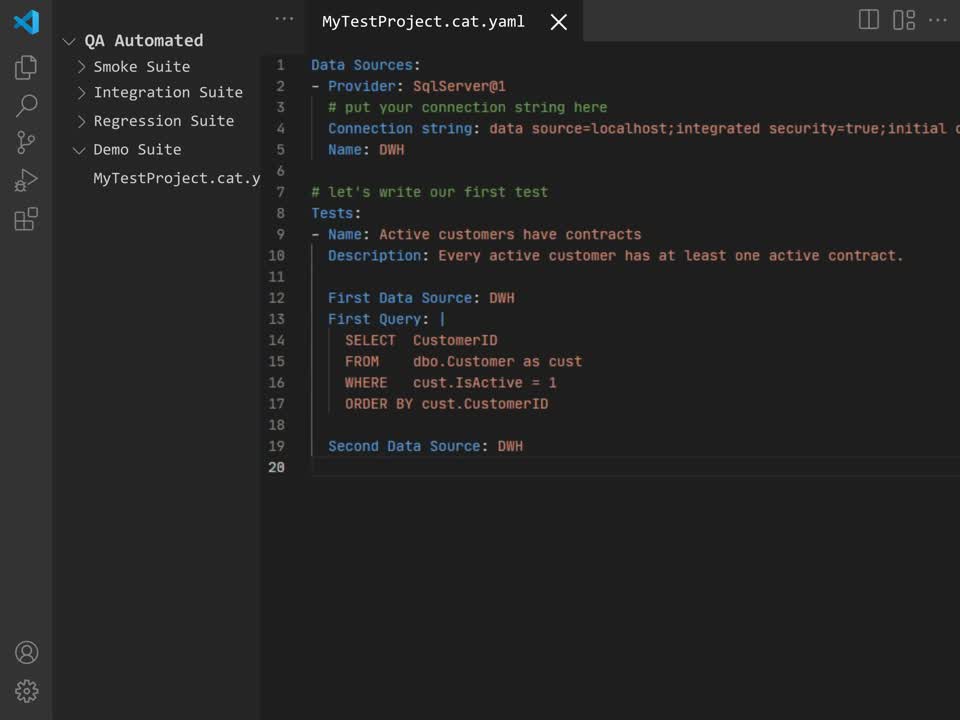Open the Run and Debug view
Screen dimensions: 960x720
26,182
